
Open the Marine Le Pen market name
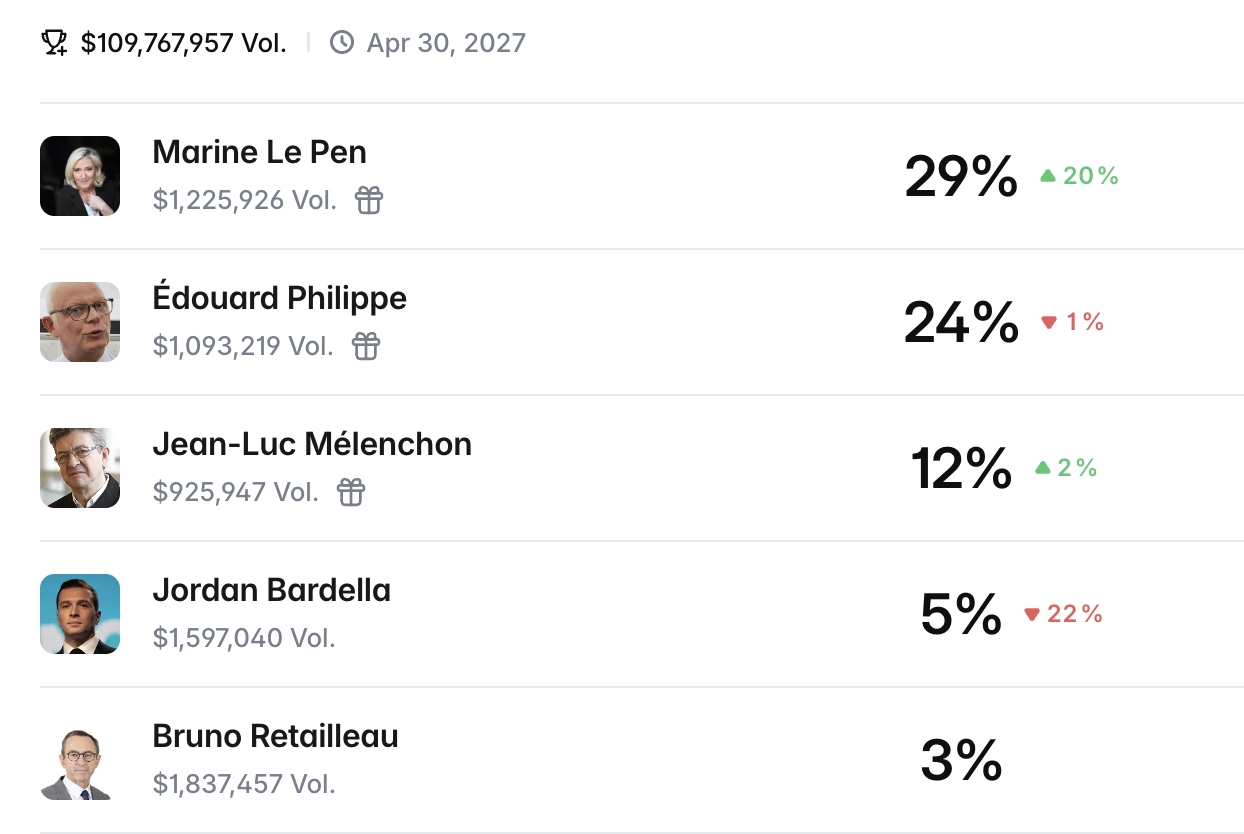[260, 152]
